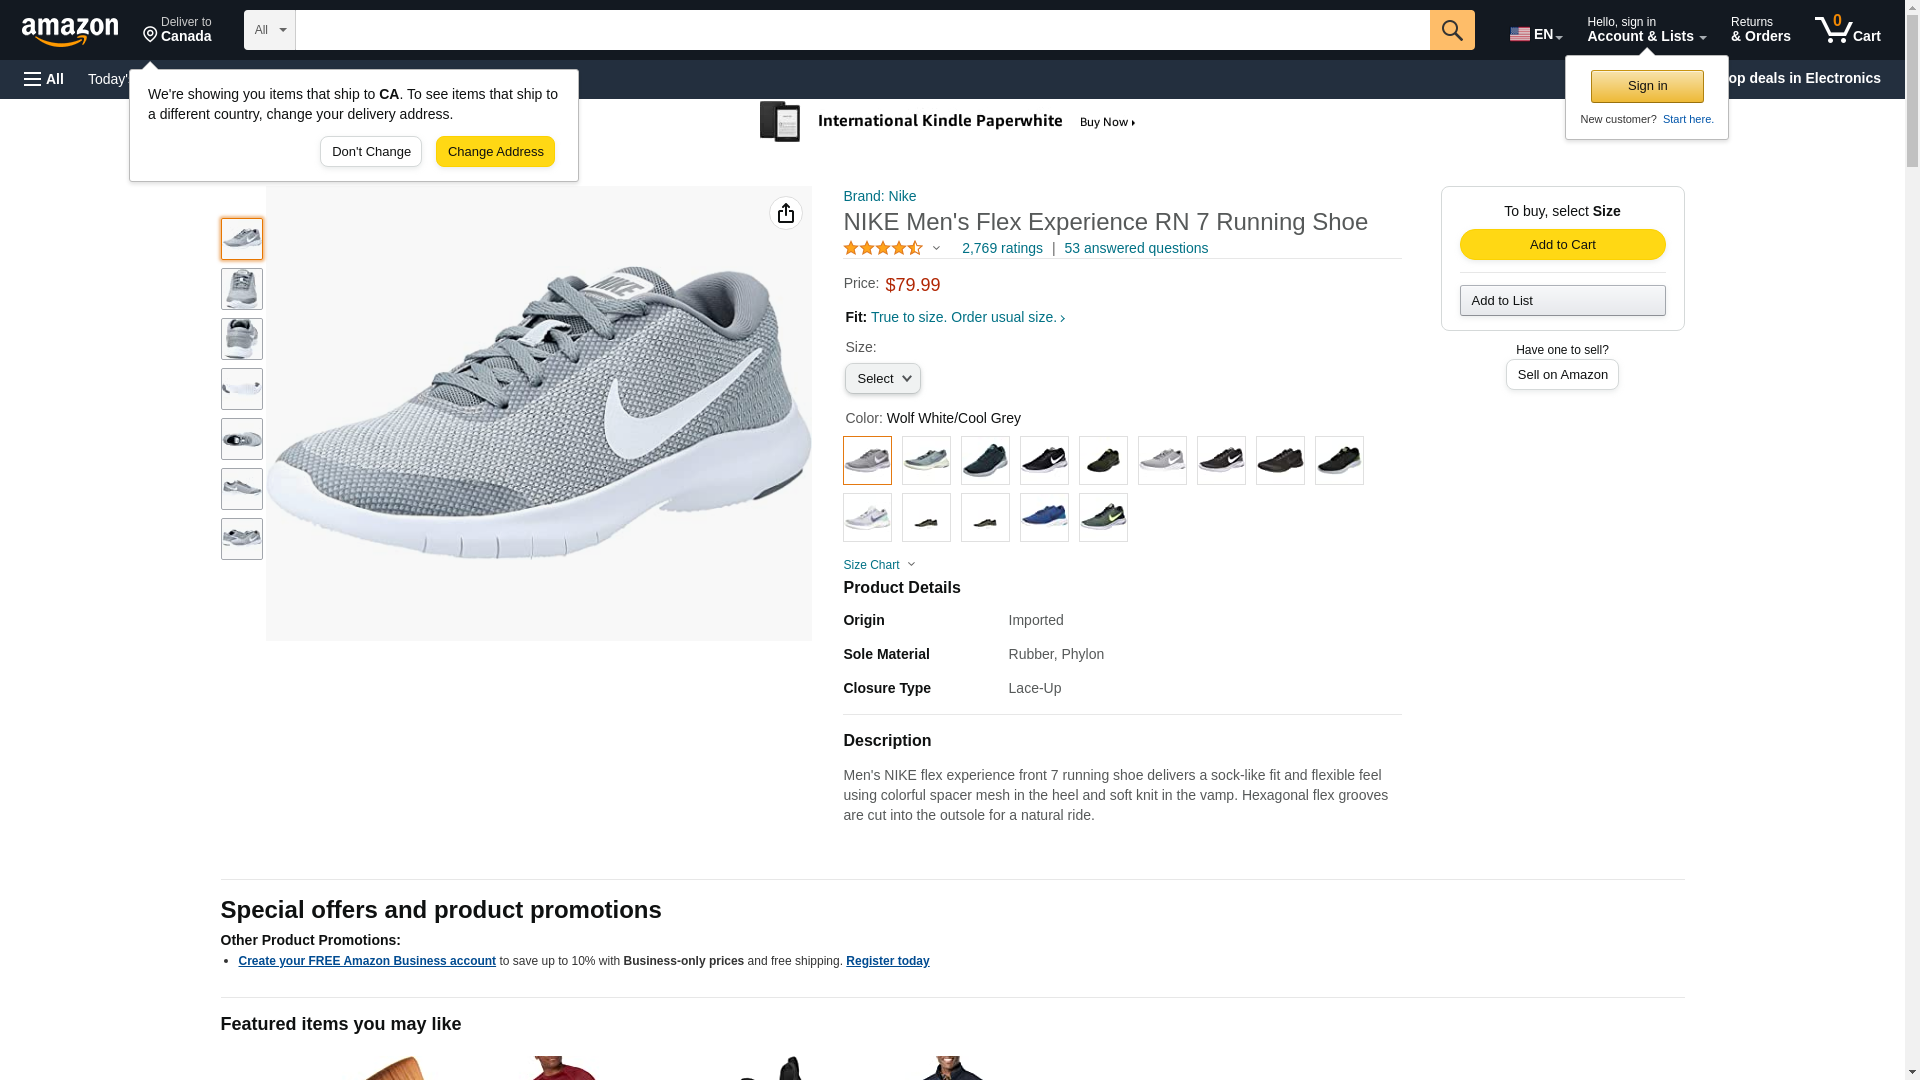Expand the Size Select dropdown
Viewport: 1920px width, 1080px height.
pyautogui.click(x=882, y=379)
